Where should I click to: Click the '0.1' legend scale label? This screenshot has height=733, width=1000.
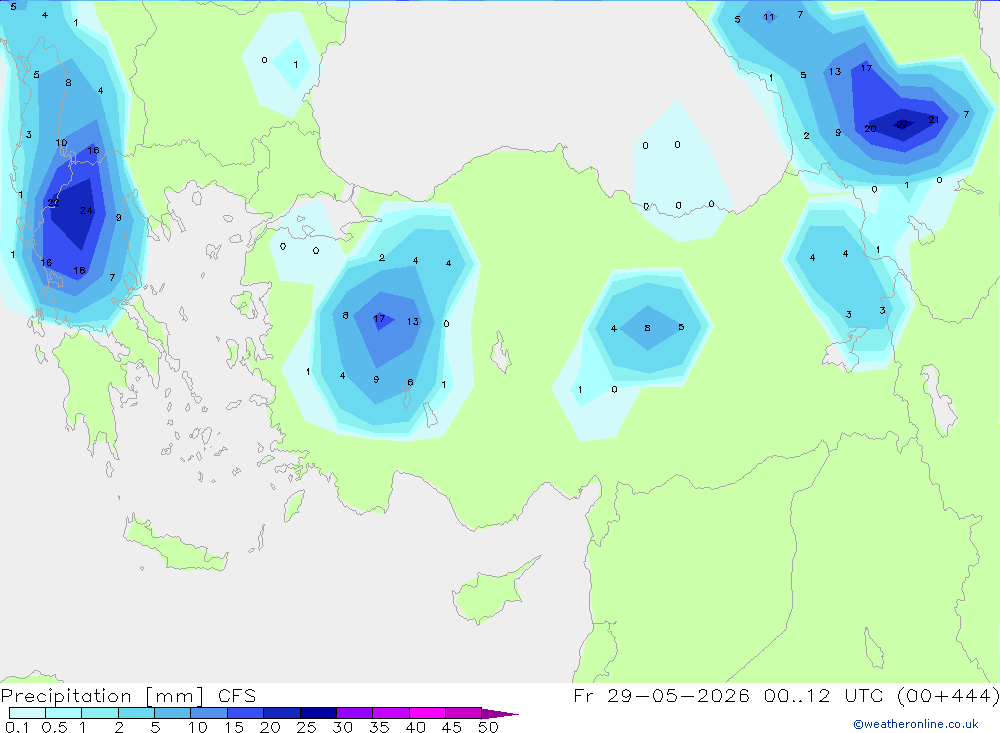pyautogui.click(x=17, y=727)
